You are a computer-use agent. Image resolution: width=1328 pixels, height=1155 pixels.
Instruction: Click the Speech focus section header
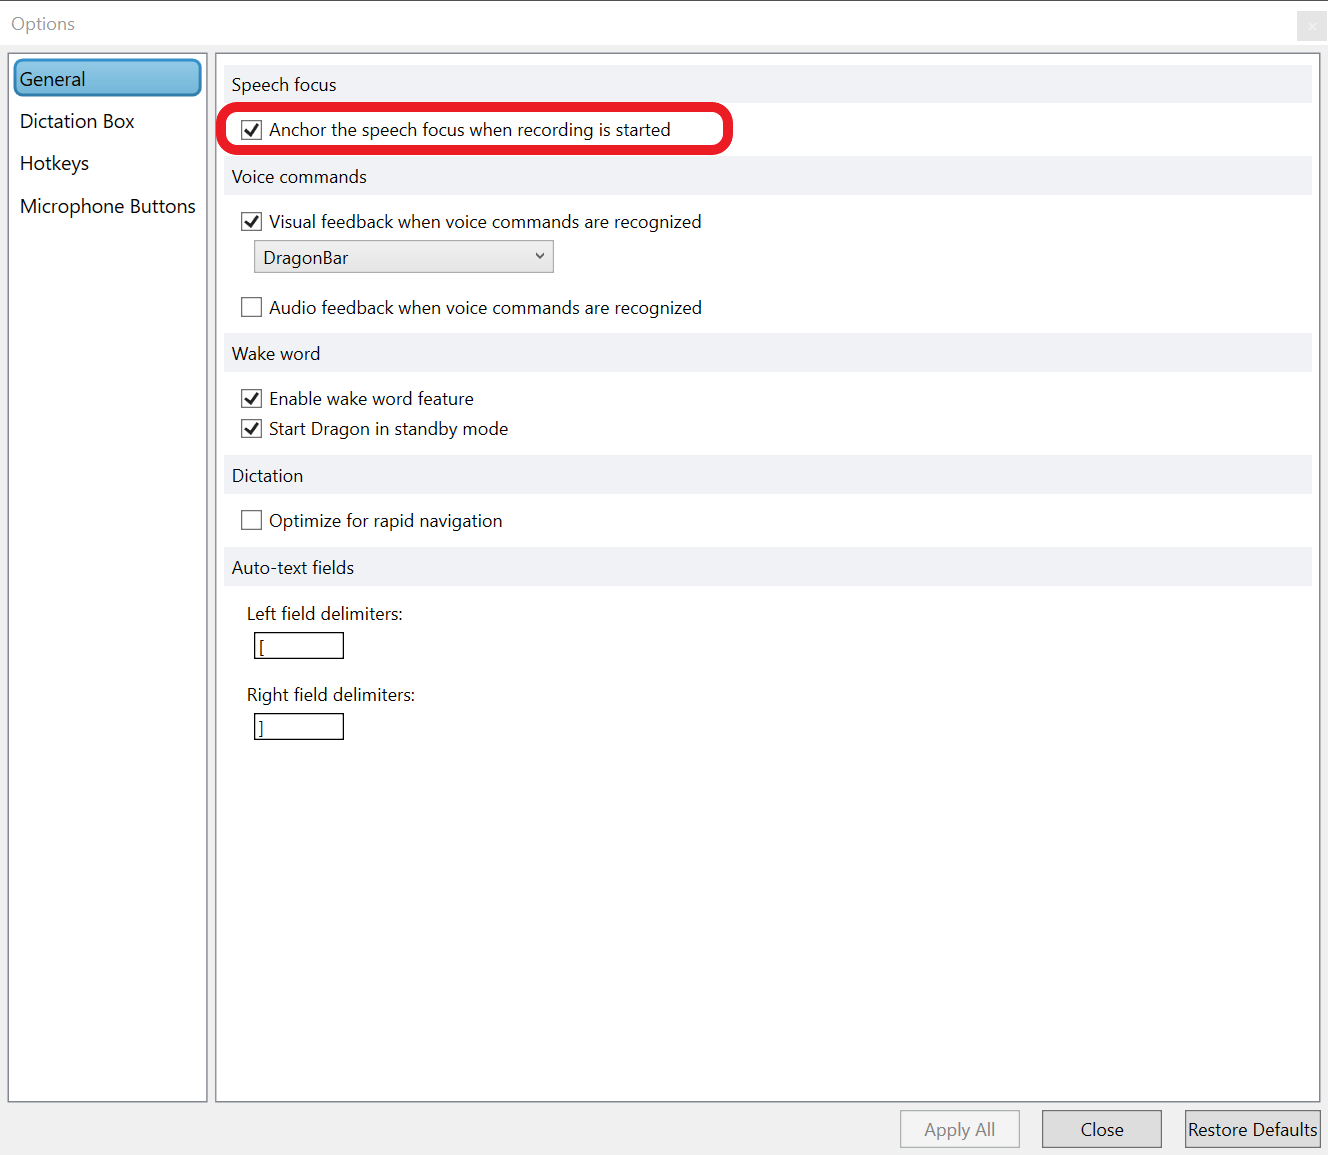(x=284, y=85)
